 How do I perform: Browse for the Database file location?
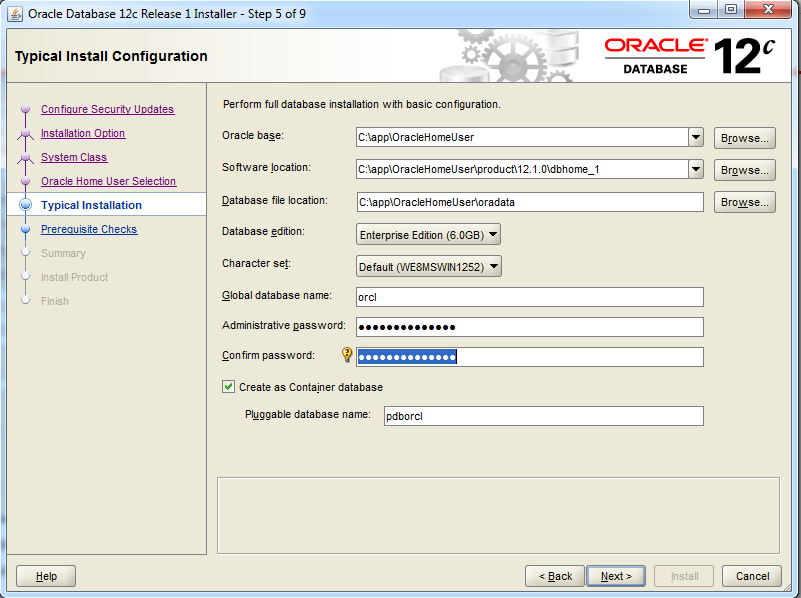point(744,202)
